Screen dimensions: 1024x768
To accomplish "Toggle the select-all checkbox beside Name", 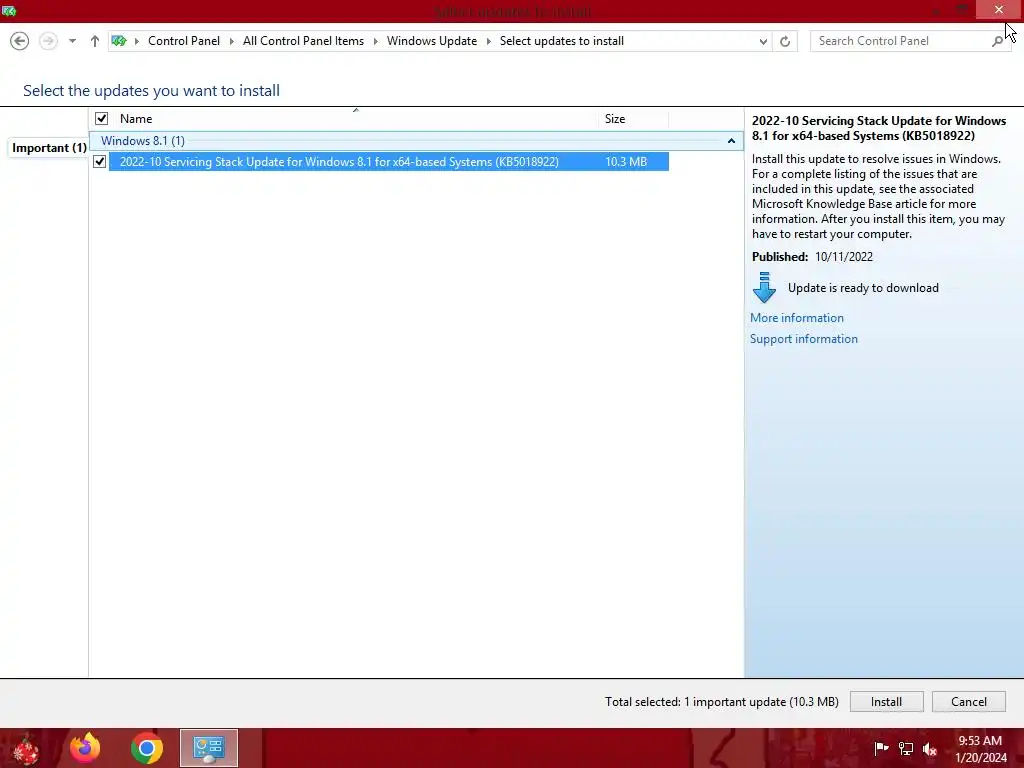I will pos(101,118).
